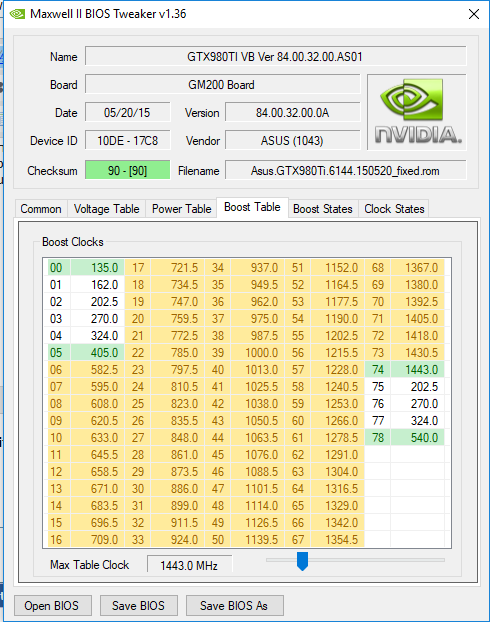Select boost clock cell 785.0

[x=178, y=353]
